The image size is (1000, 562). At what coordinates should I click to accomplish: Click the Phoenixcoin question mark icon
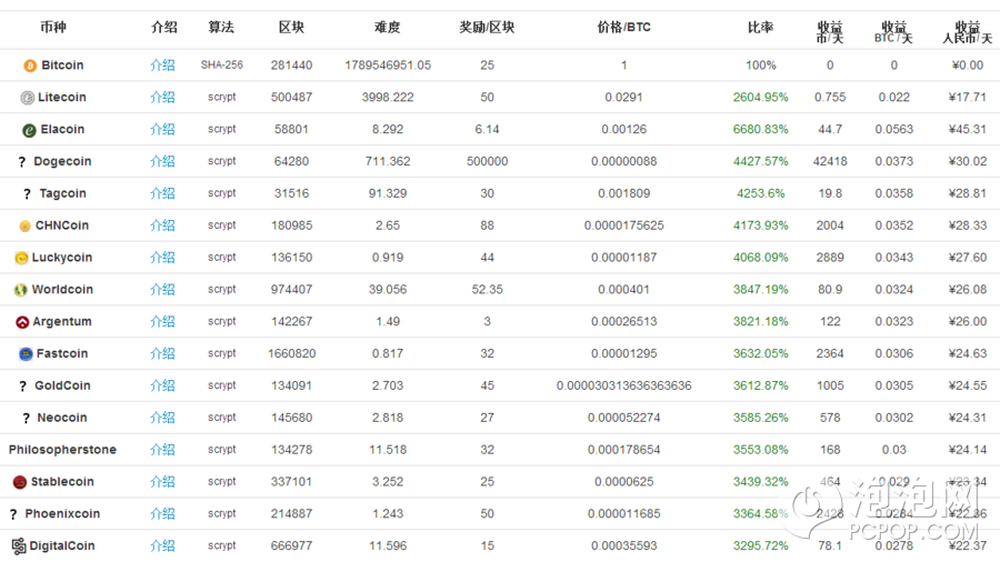coord(13,514)
